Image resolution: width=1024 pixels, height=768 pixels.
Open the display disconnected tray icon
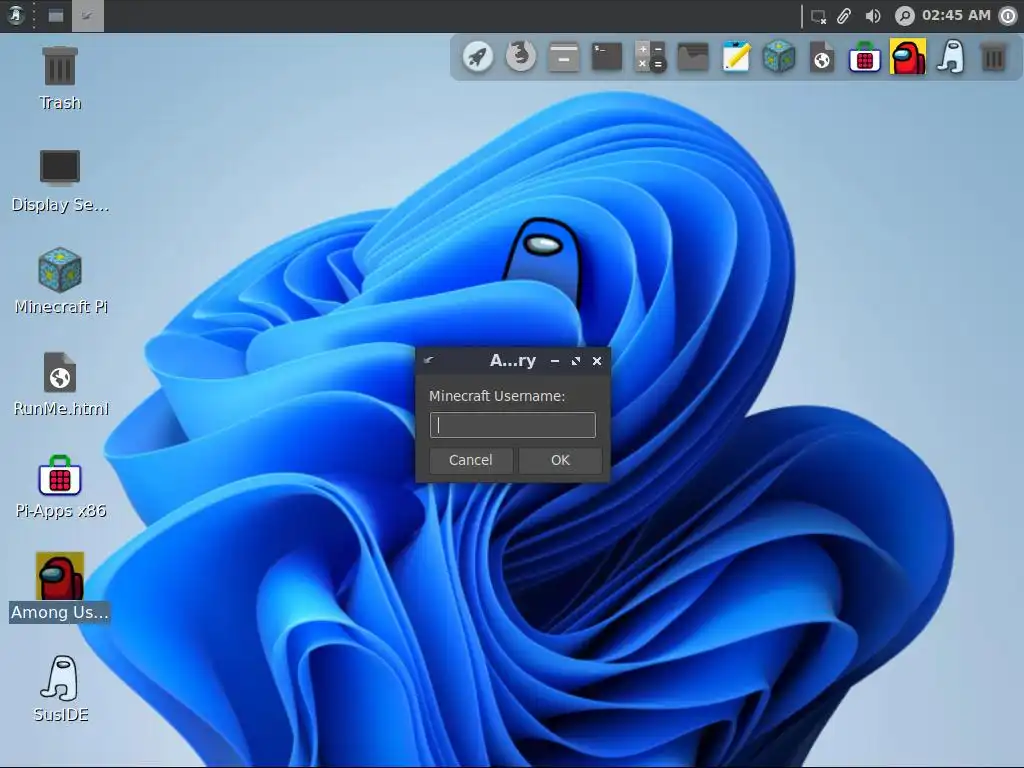(818, 16)
